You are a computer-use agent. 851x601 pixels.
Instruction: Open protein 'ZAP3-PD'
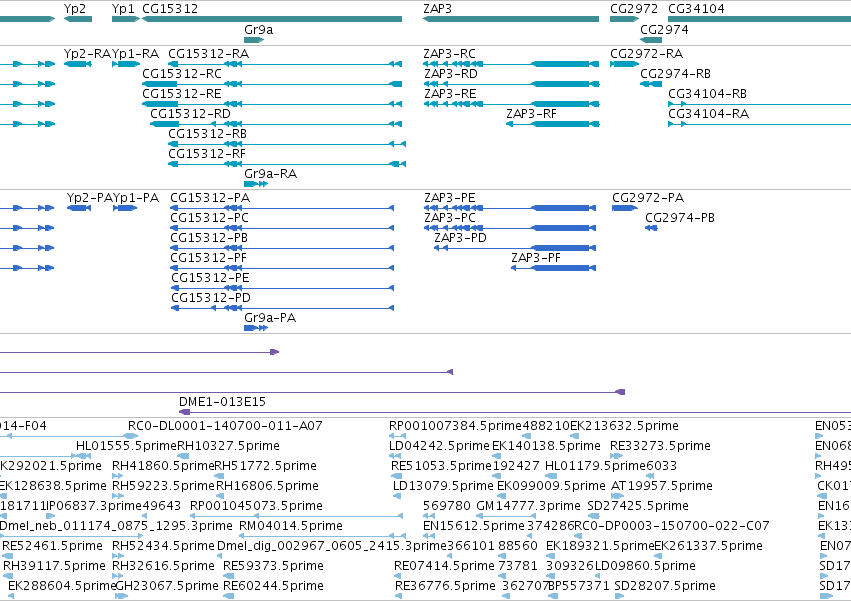coord(460,238)
